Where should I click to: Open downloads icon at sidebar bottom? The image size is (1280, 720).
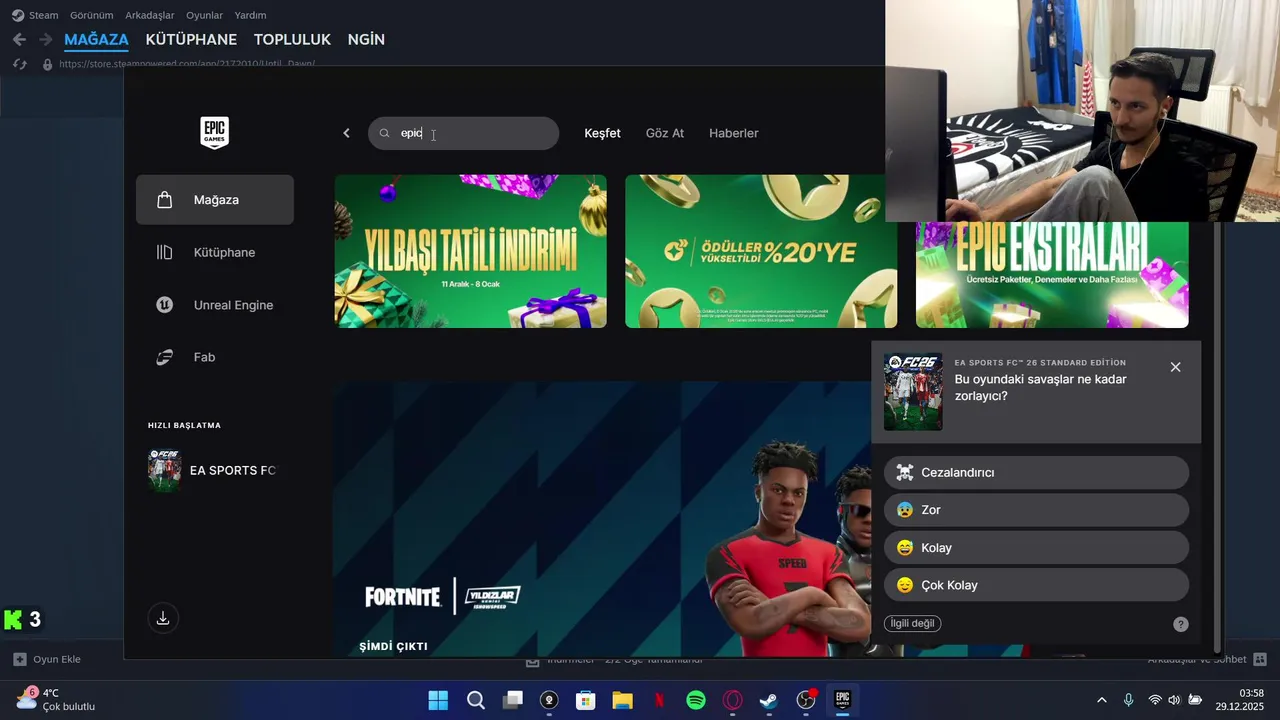click(163, 618)
